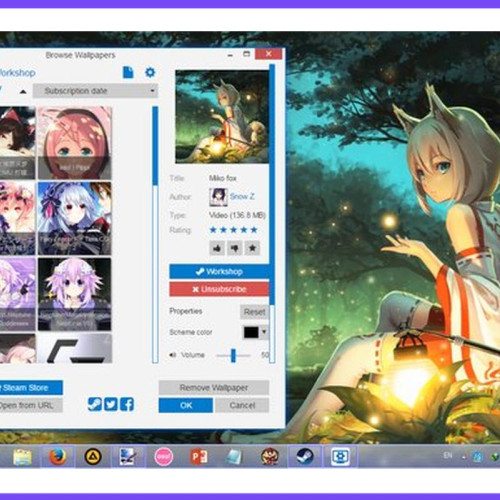The image size is (500, 500).
Task: Show hidden system tray icons arrow
Action: (464, 457)
